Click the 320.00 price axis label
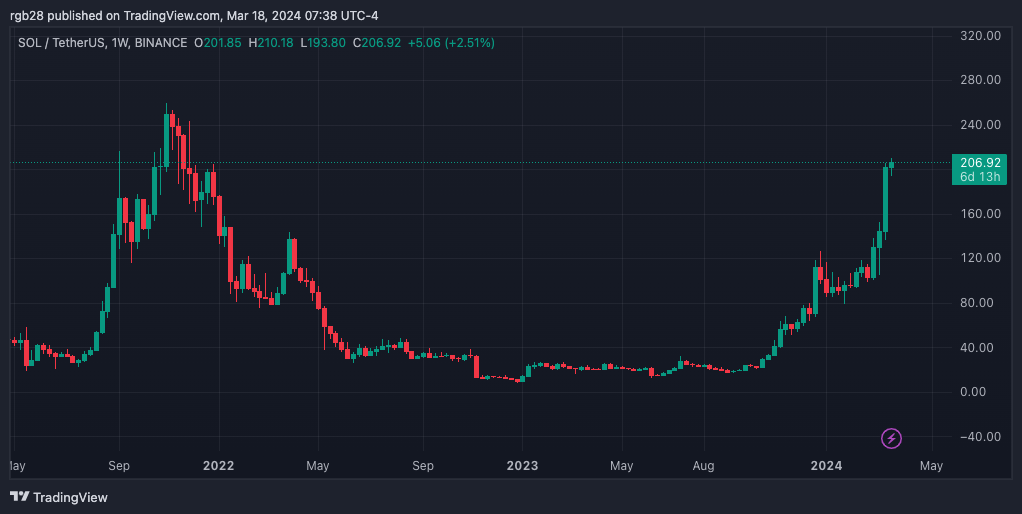 [x=980, y=36]
